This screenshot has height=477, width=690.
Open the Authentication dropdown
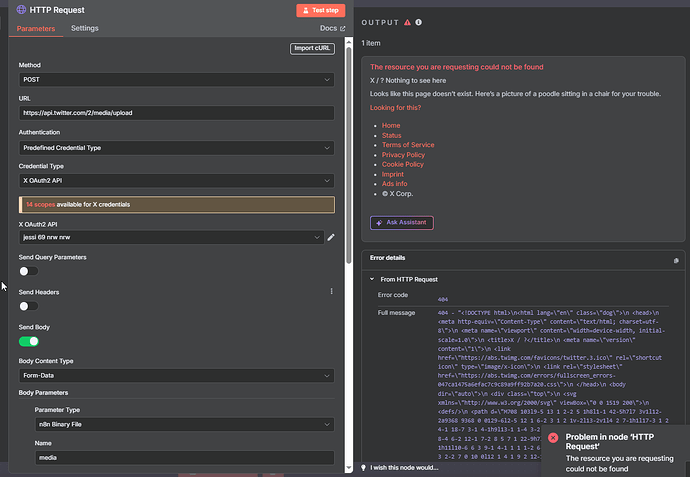(x=176, y=148)
